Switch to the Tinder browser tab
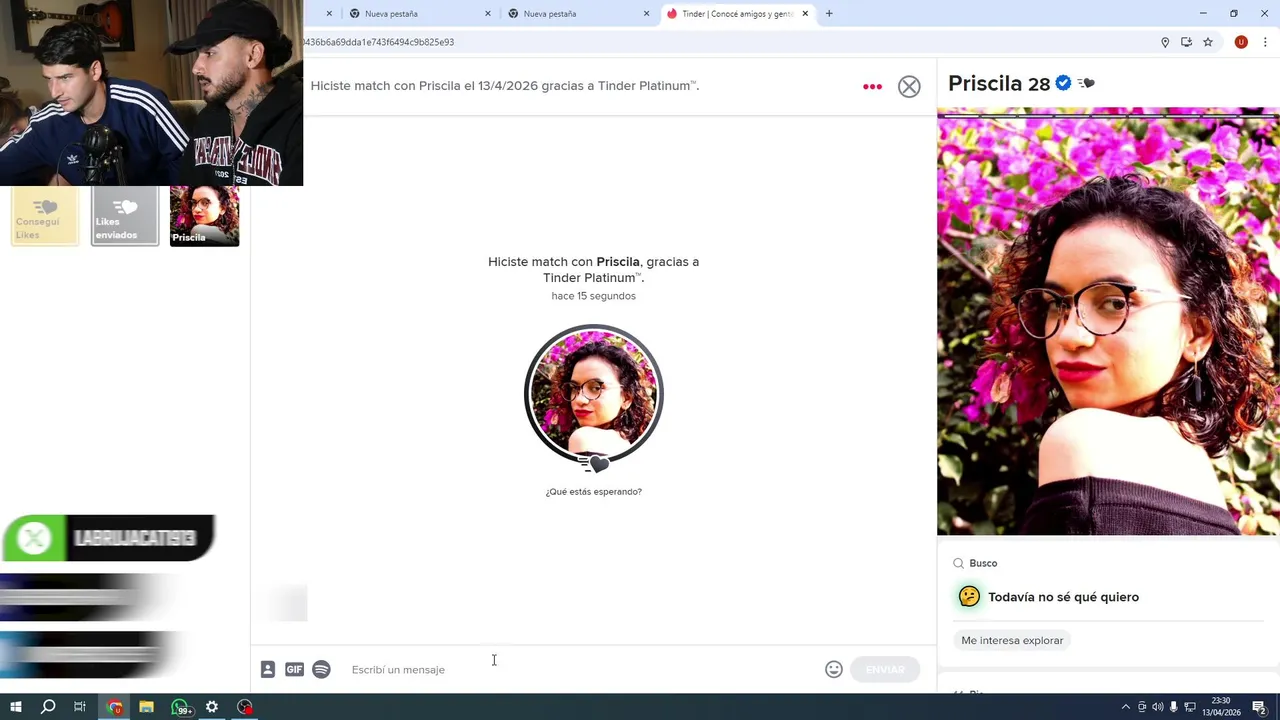The height and width of the screenshot is (720, 1280). click(x=737, y=14)
